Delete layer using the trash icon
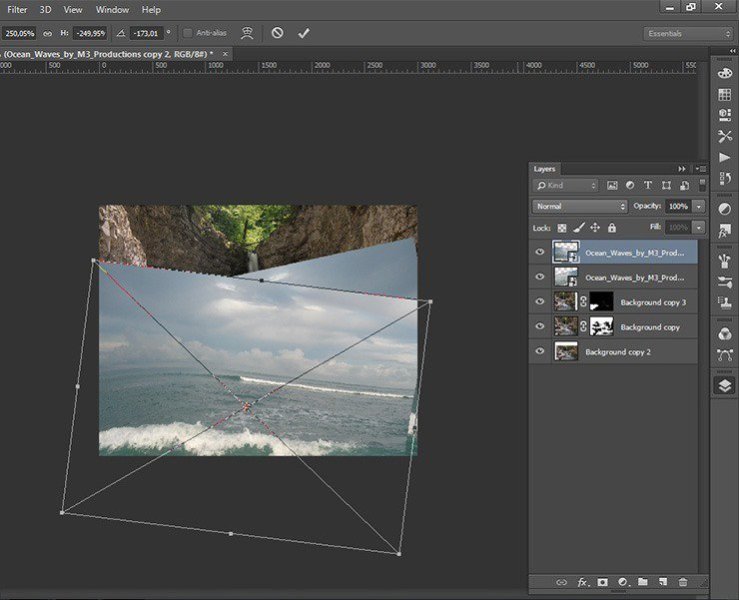This screenshot has width=739, height=600. click(683, 581)
